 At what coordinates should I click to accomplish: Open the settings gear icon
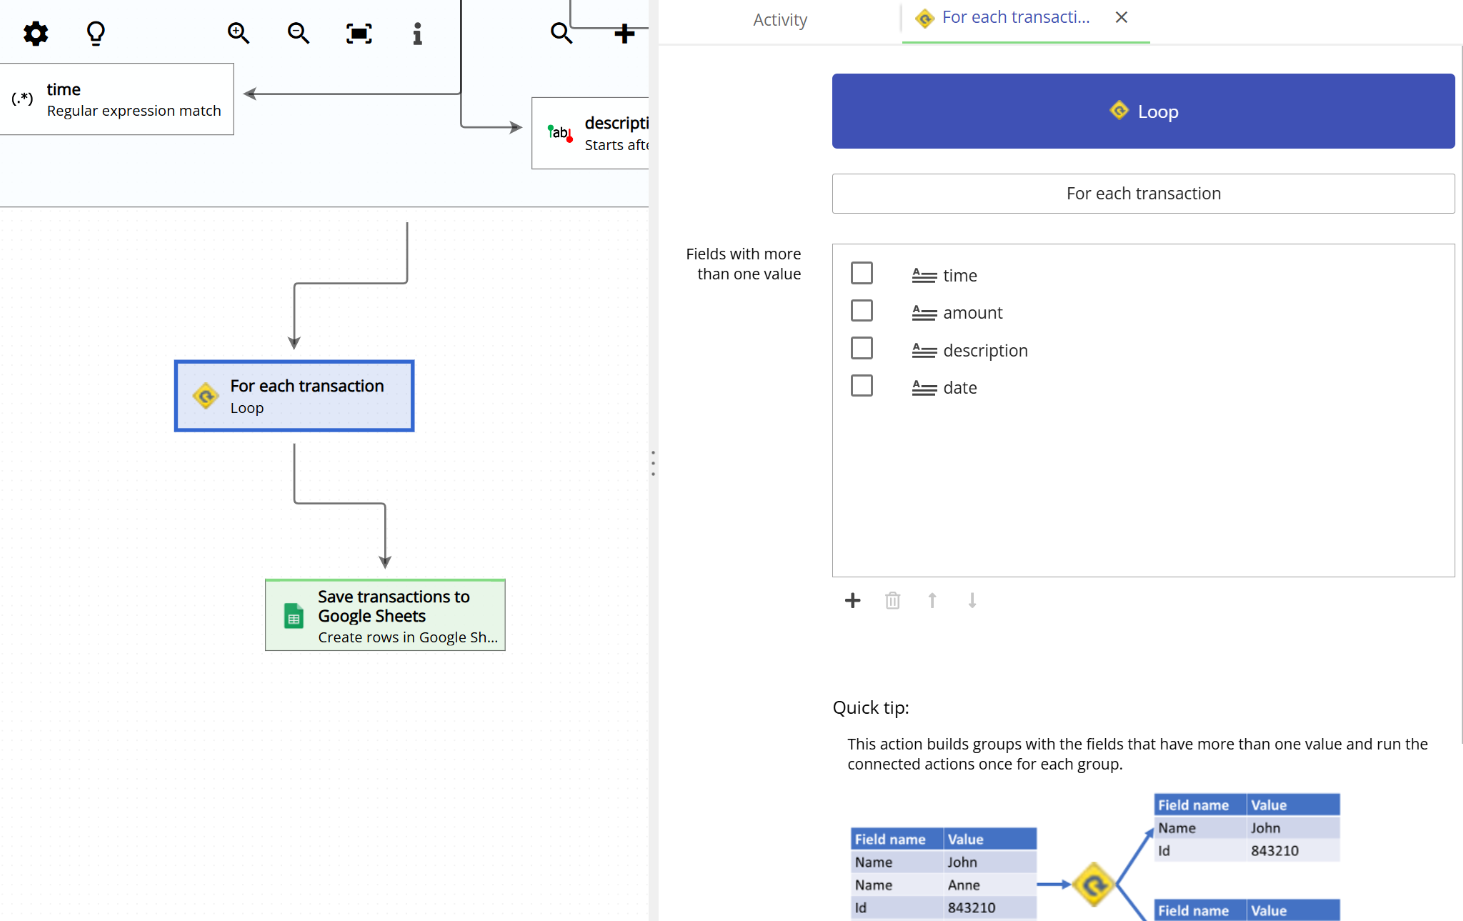click(x=35, y=33)
